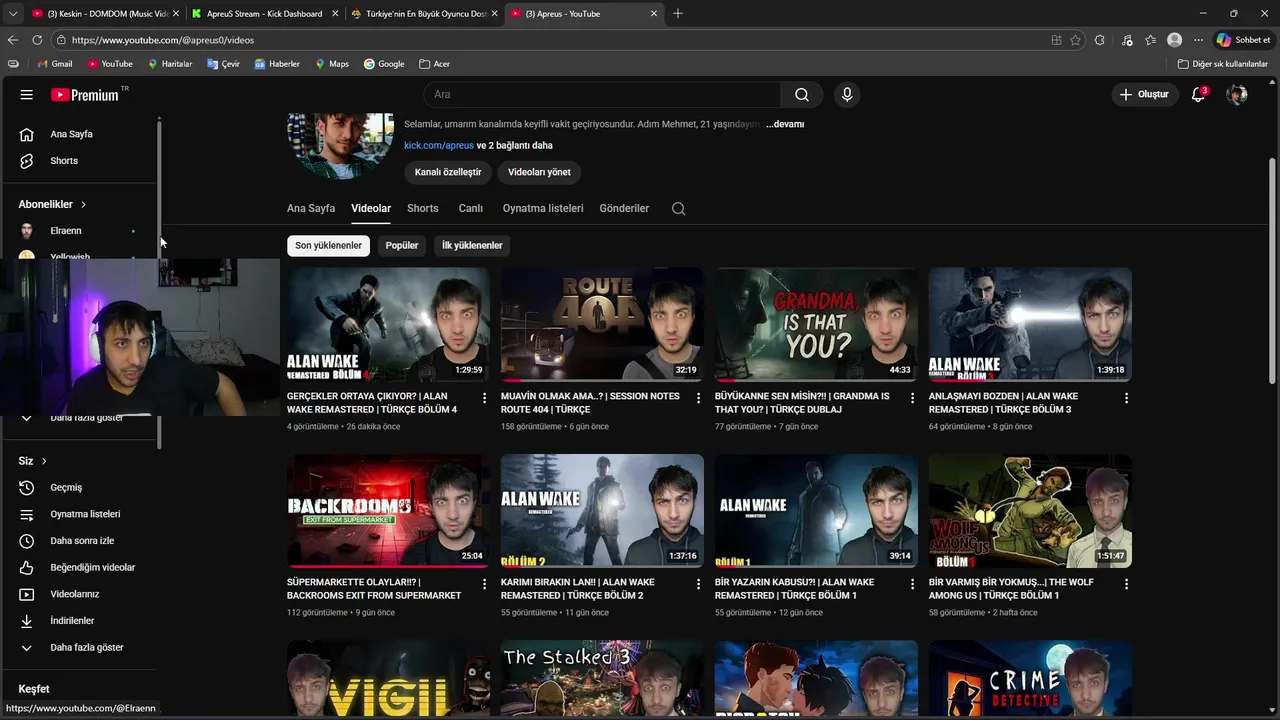Click the Ara search input field
Viewport: 1280px width, 720px height.
602,95
